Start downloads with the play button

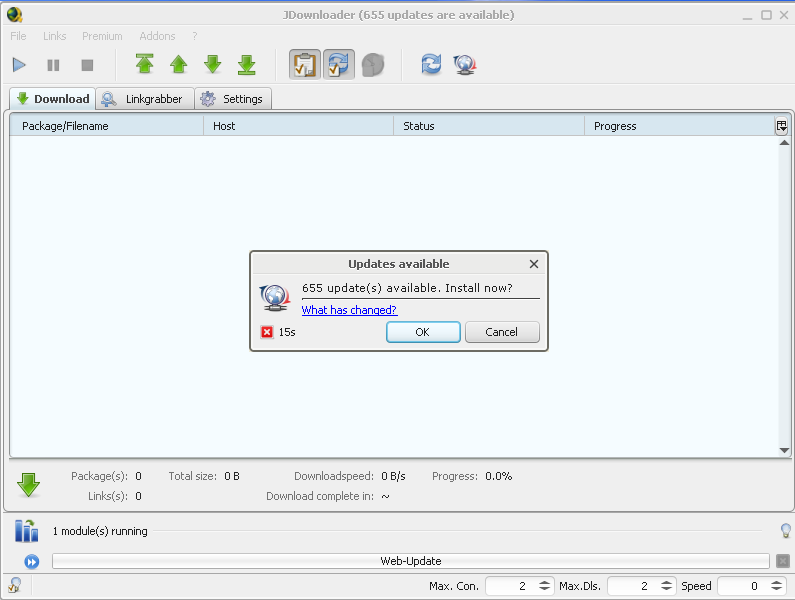click(19, 65)
